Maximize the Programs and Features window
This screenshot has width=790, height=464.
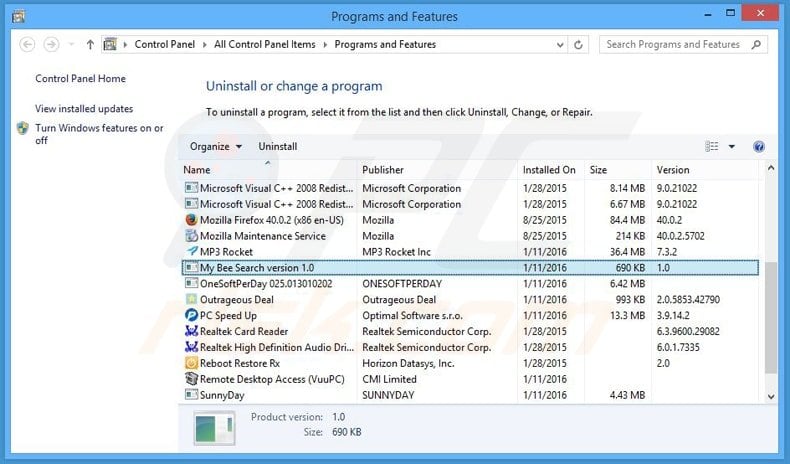tap(731, 14)
